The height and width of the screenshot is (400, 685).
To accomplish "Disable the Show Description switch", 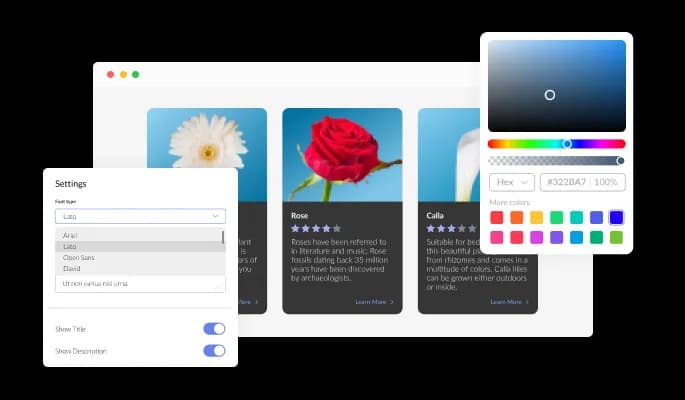I will (x=214, y=350).
